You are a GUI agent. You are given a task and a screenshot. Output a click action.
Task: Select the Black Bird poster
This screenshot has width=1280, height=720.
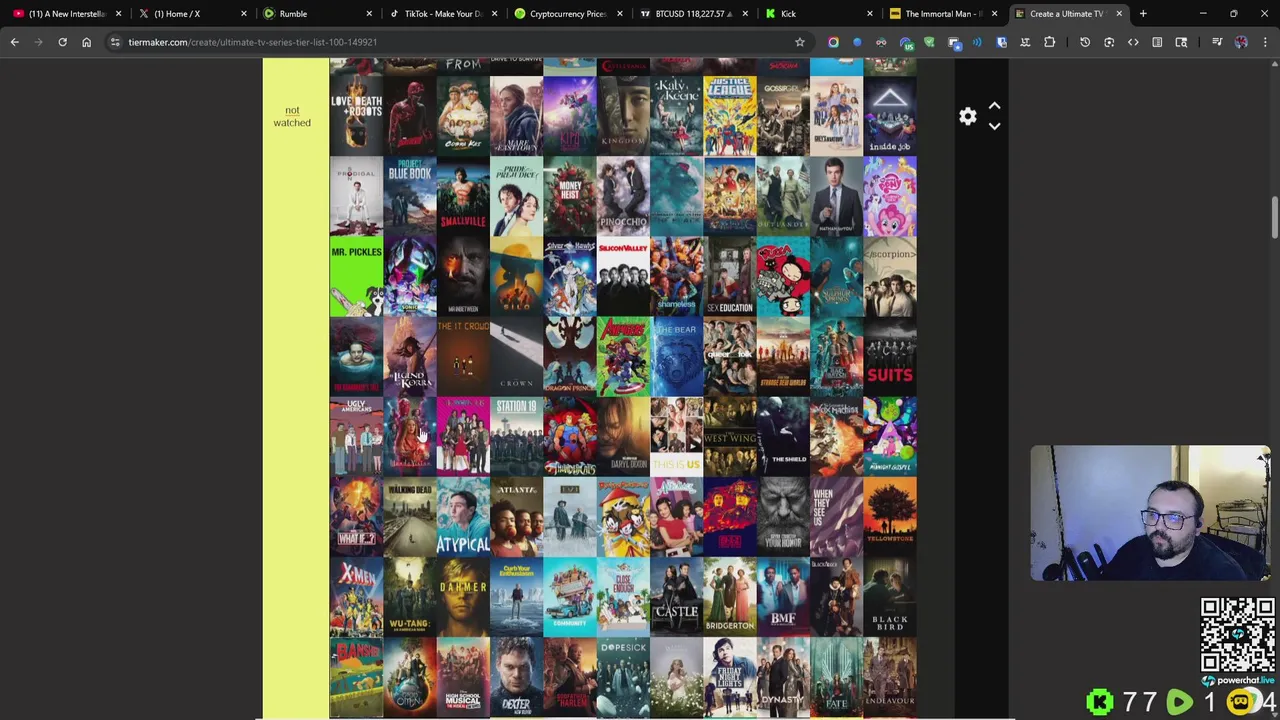coord(890,597)
